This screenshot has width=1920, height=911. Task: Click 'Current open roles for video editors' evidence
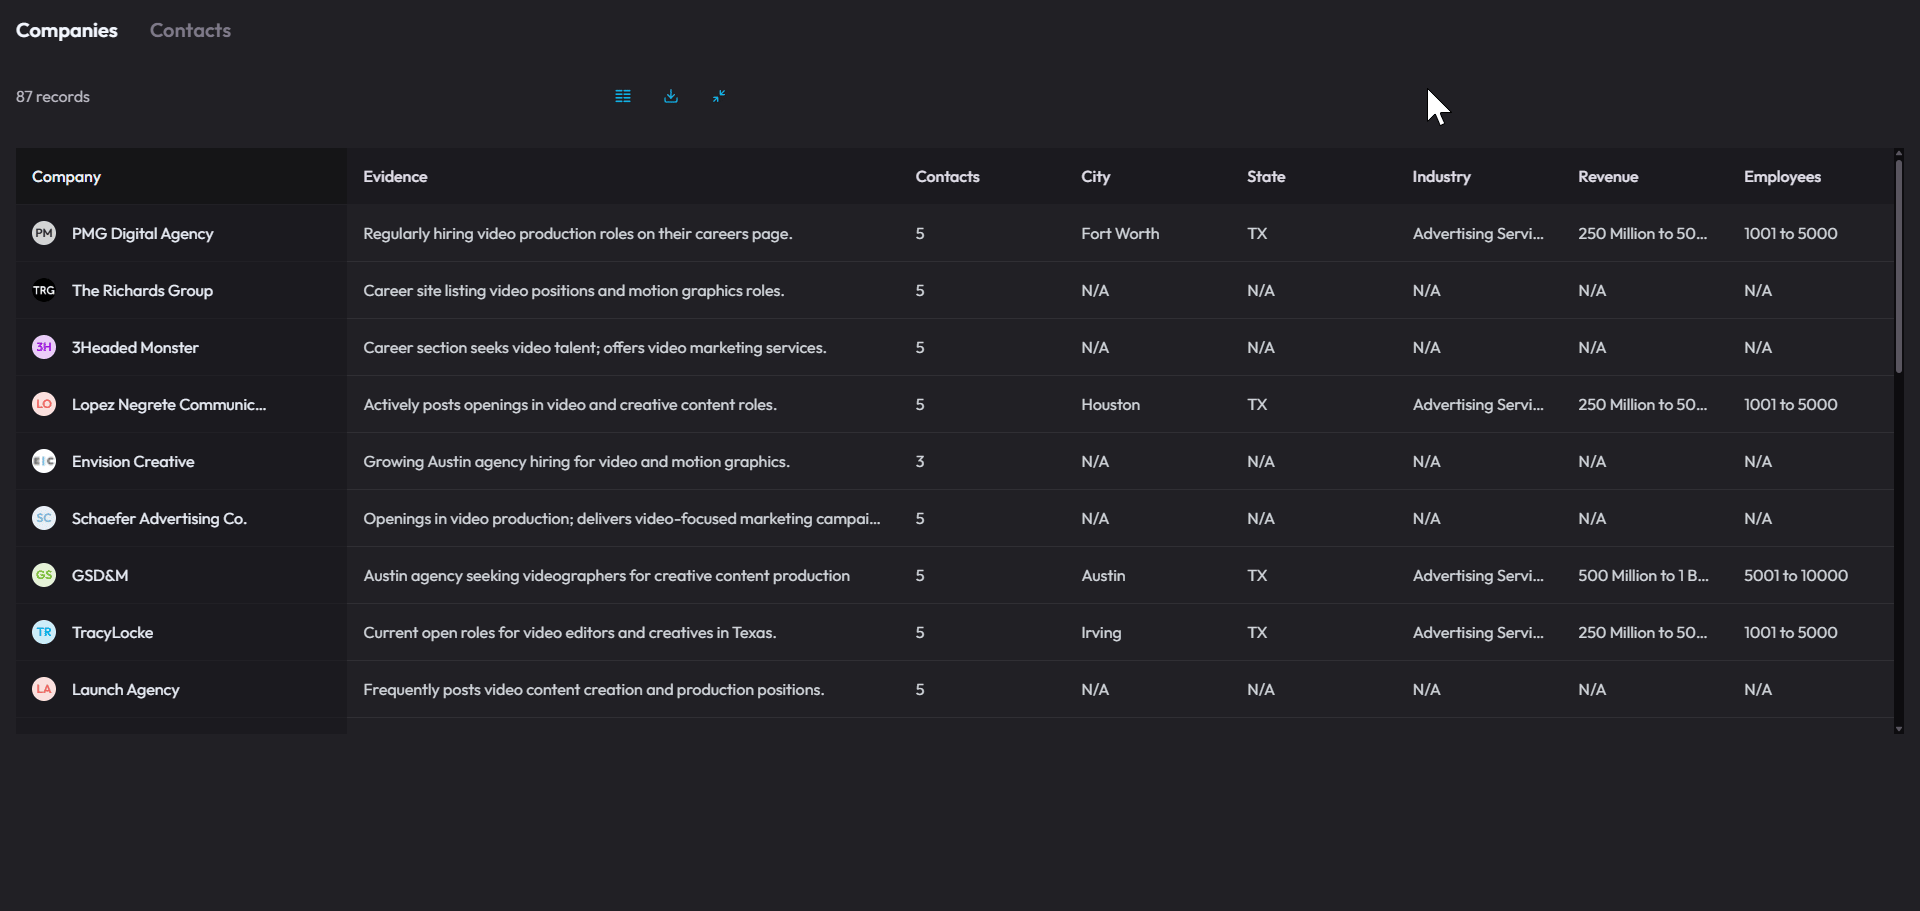(569, 632)
